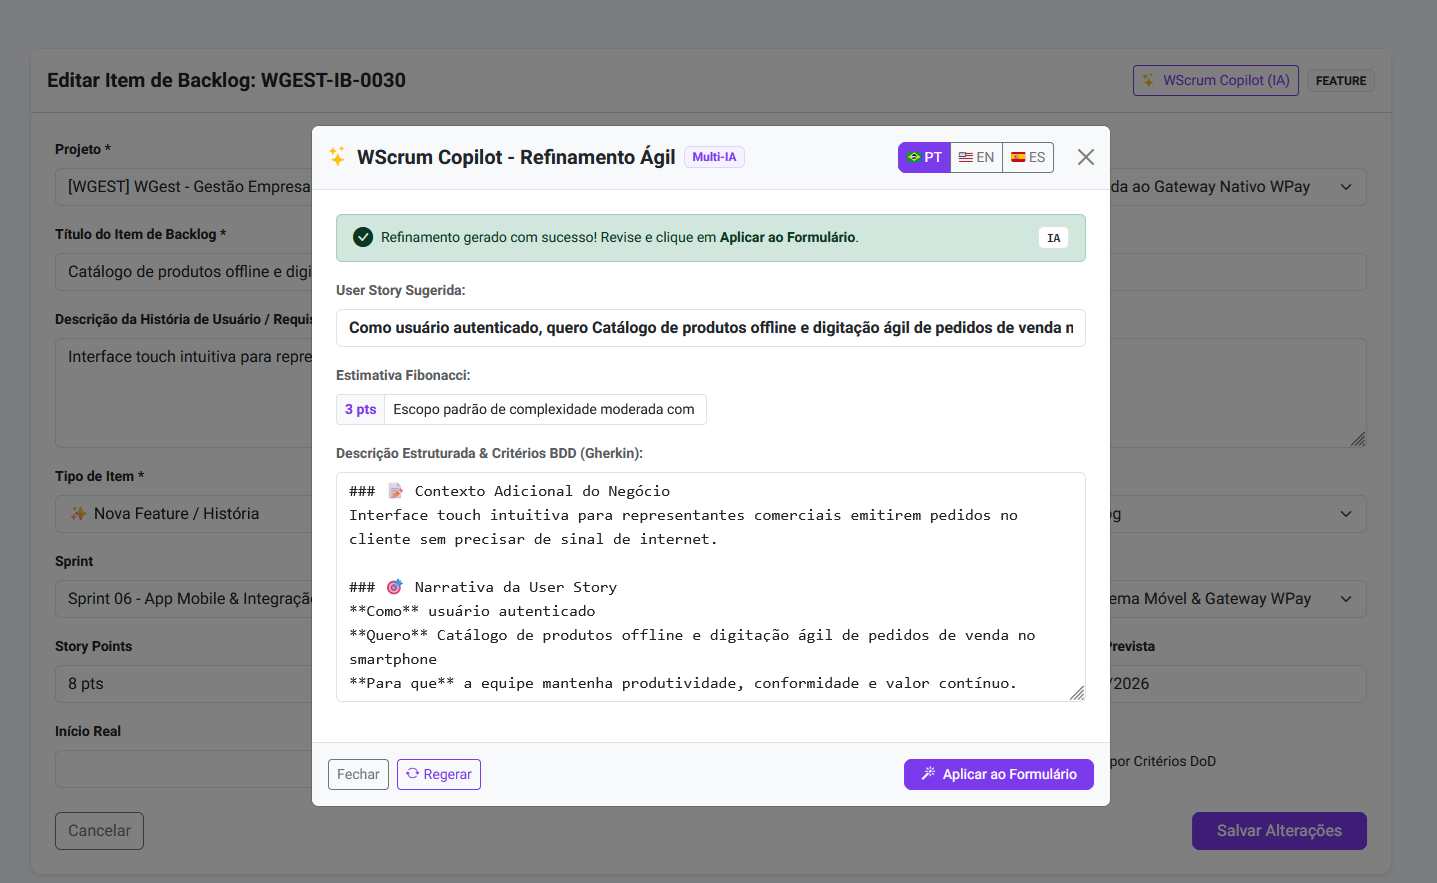The image size is (1437, 883).
Task: Click the IA badge in the success alert
Action: (x=1053, y=238)
